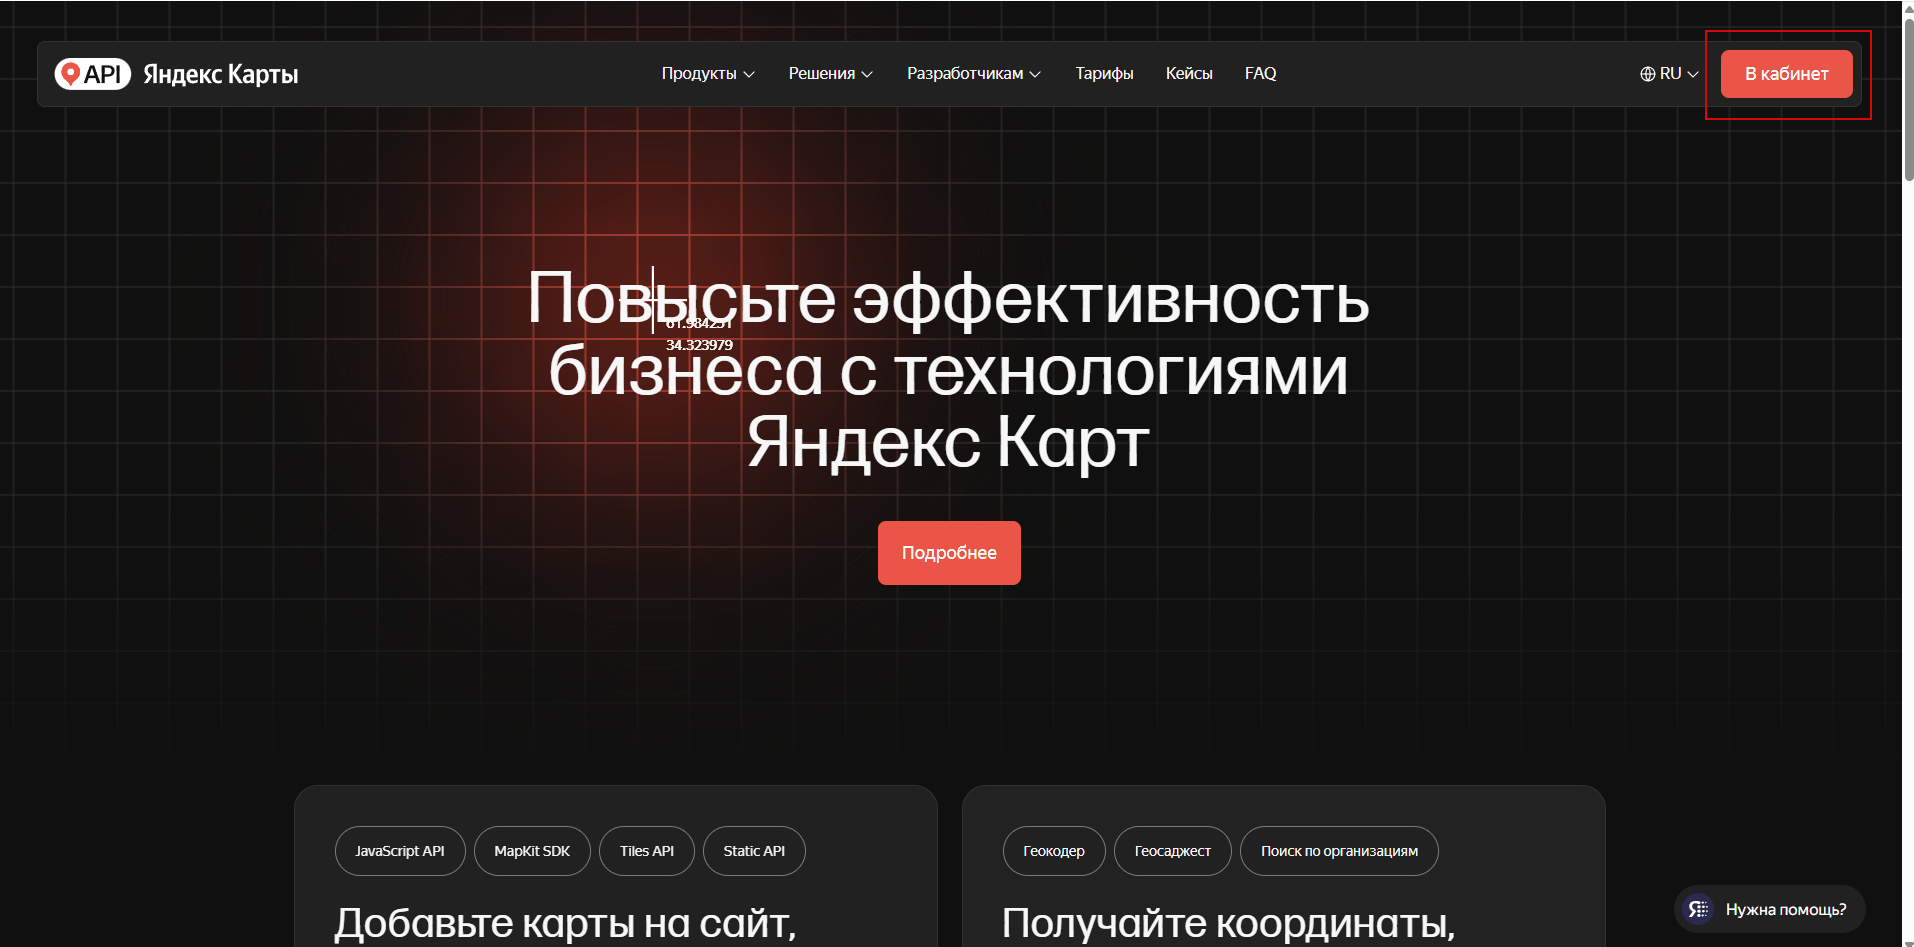This screenshot has height=947, width=1914.
Task: Select the JavaScript API chip
Action: pos(400,851)
